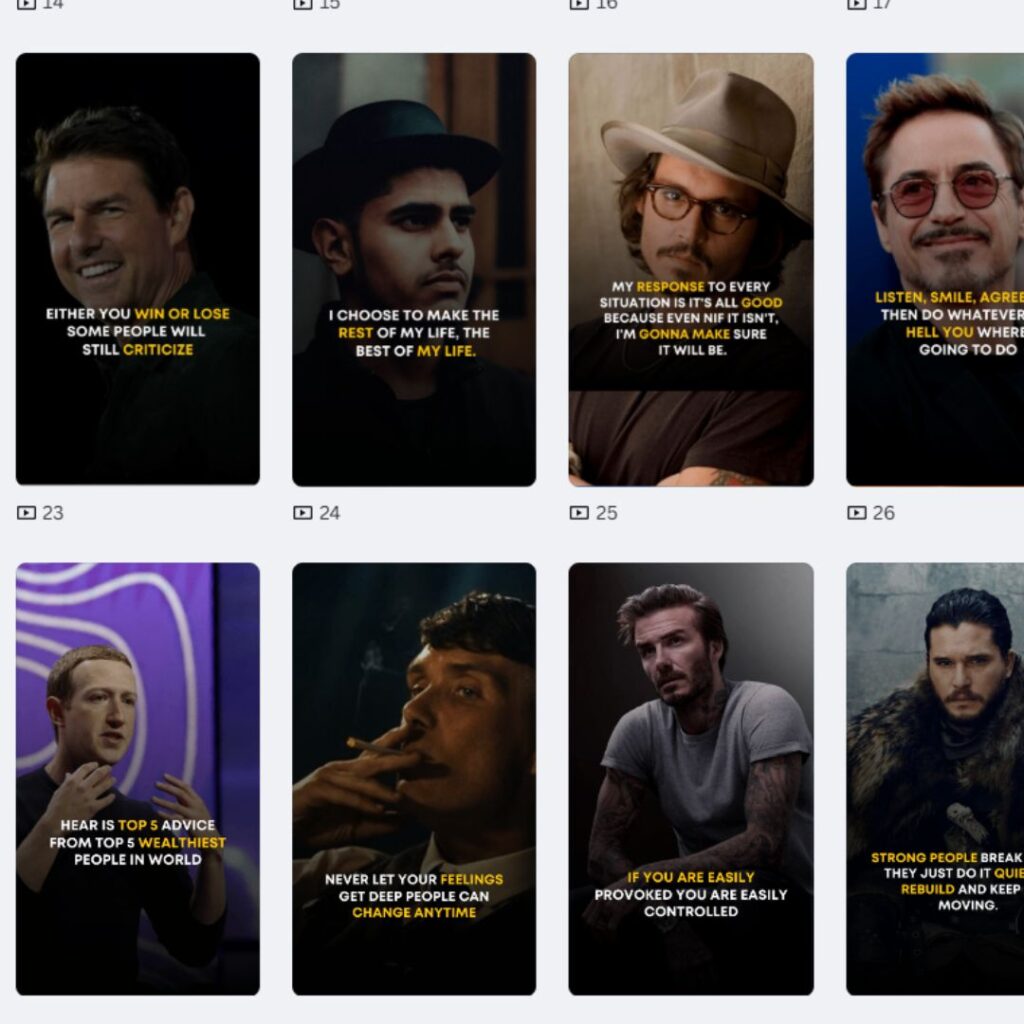Open the "Never let your feelings" video
This screenshot has width=1024, height=1024.
[414, 779]
